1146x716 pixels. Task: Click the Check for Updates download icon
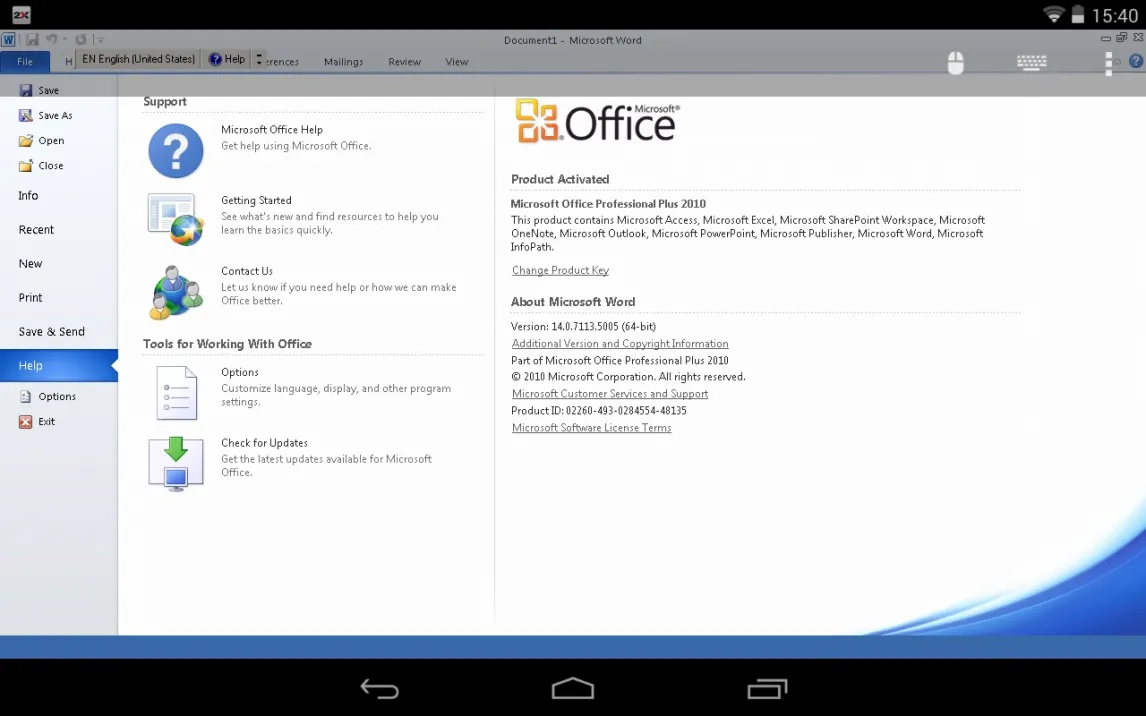click(176, 463)
